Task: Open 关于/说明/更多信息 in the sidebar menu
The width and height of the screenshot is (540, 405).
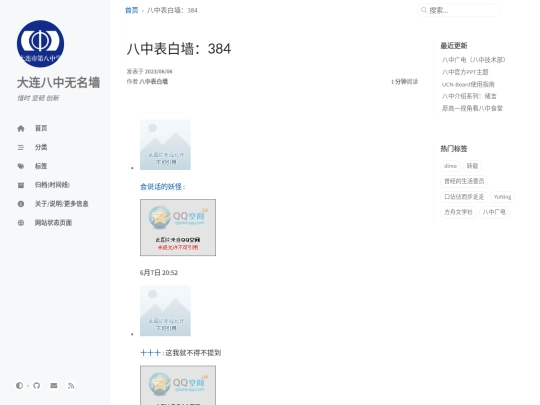Action: (61, 204)
